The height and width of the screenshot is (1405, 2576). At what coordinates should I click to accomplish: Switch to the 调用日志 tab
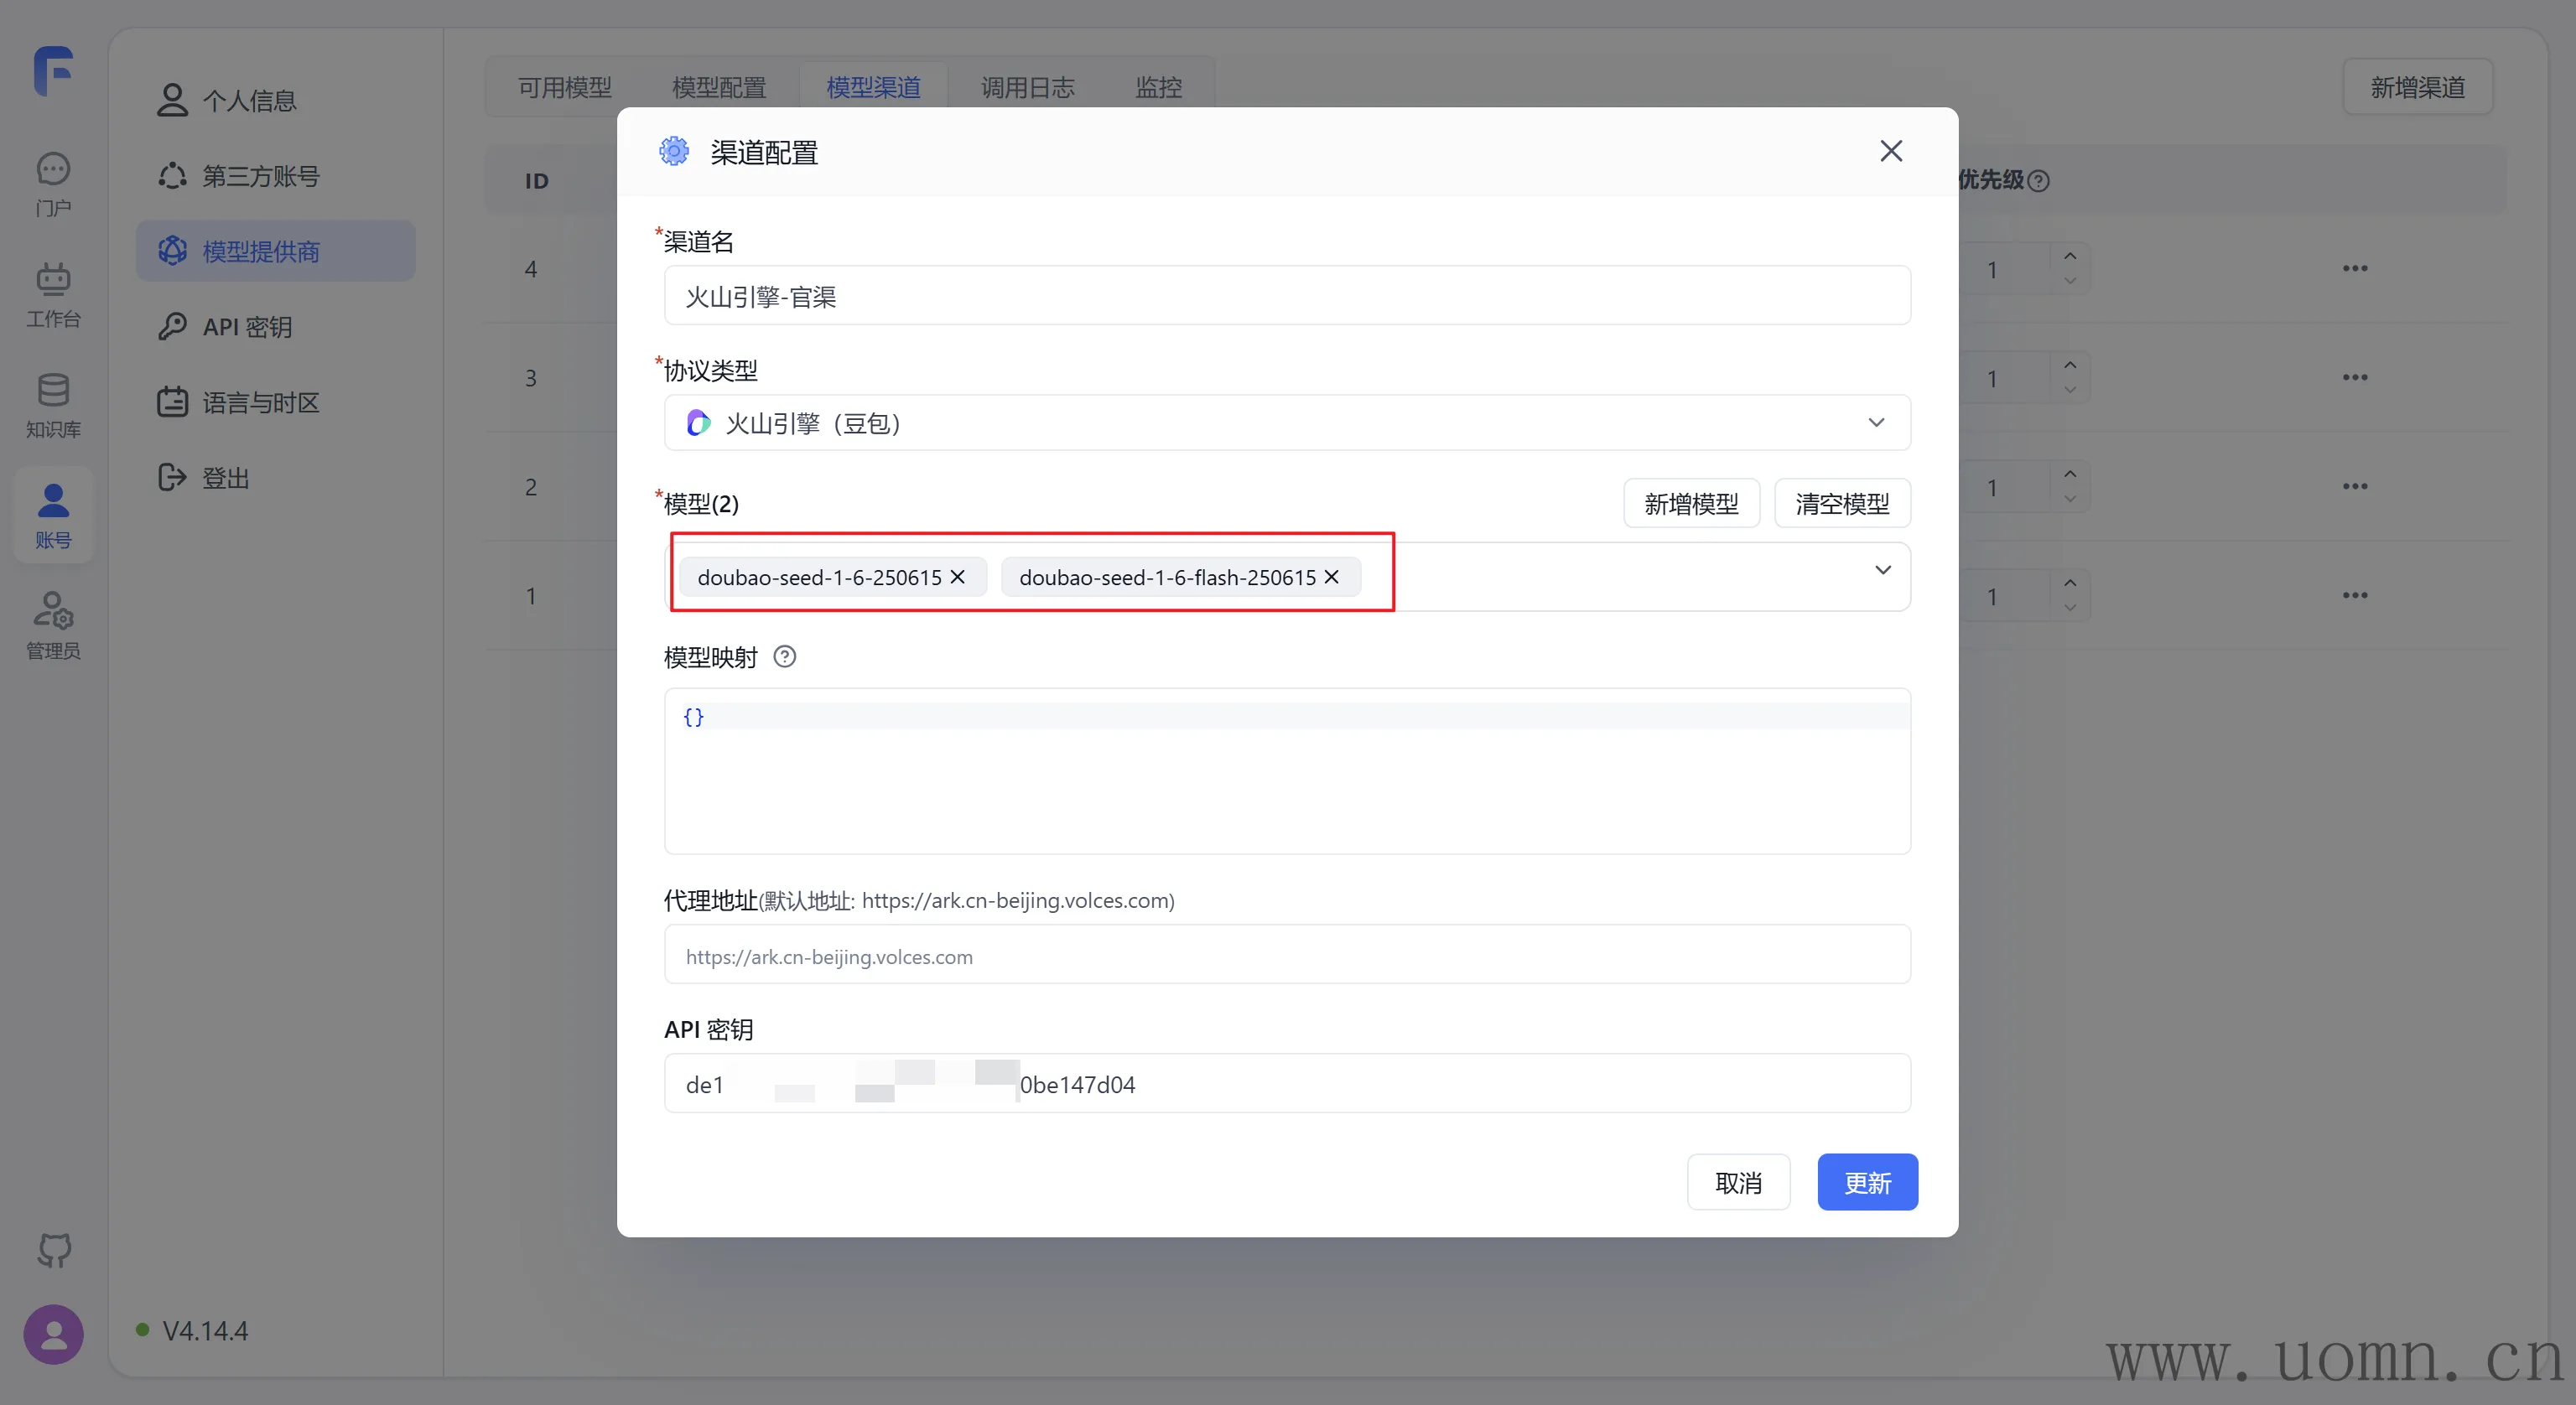tap(1027, 88)
